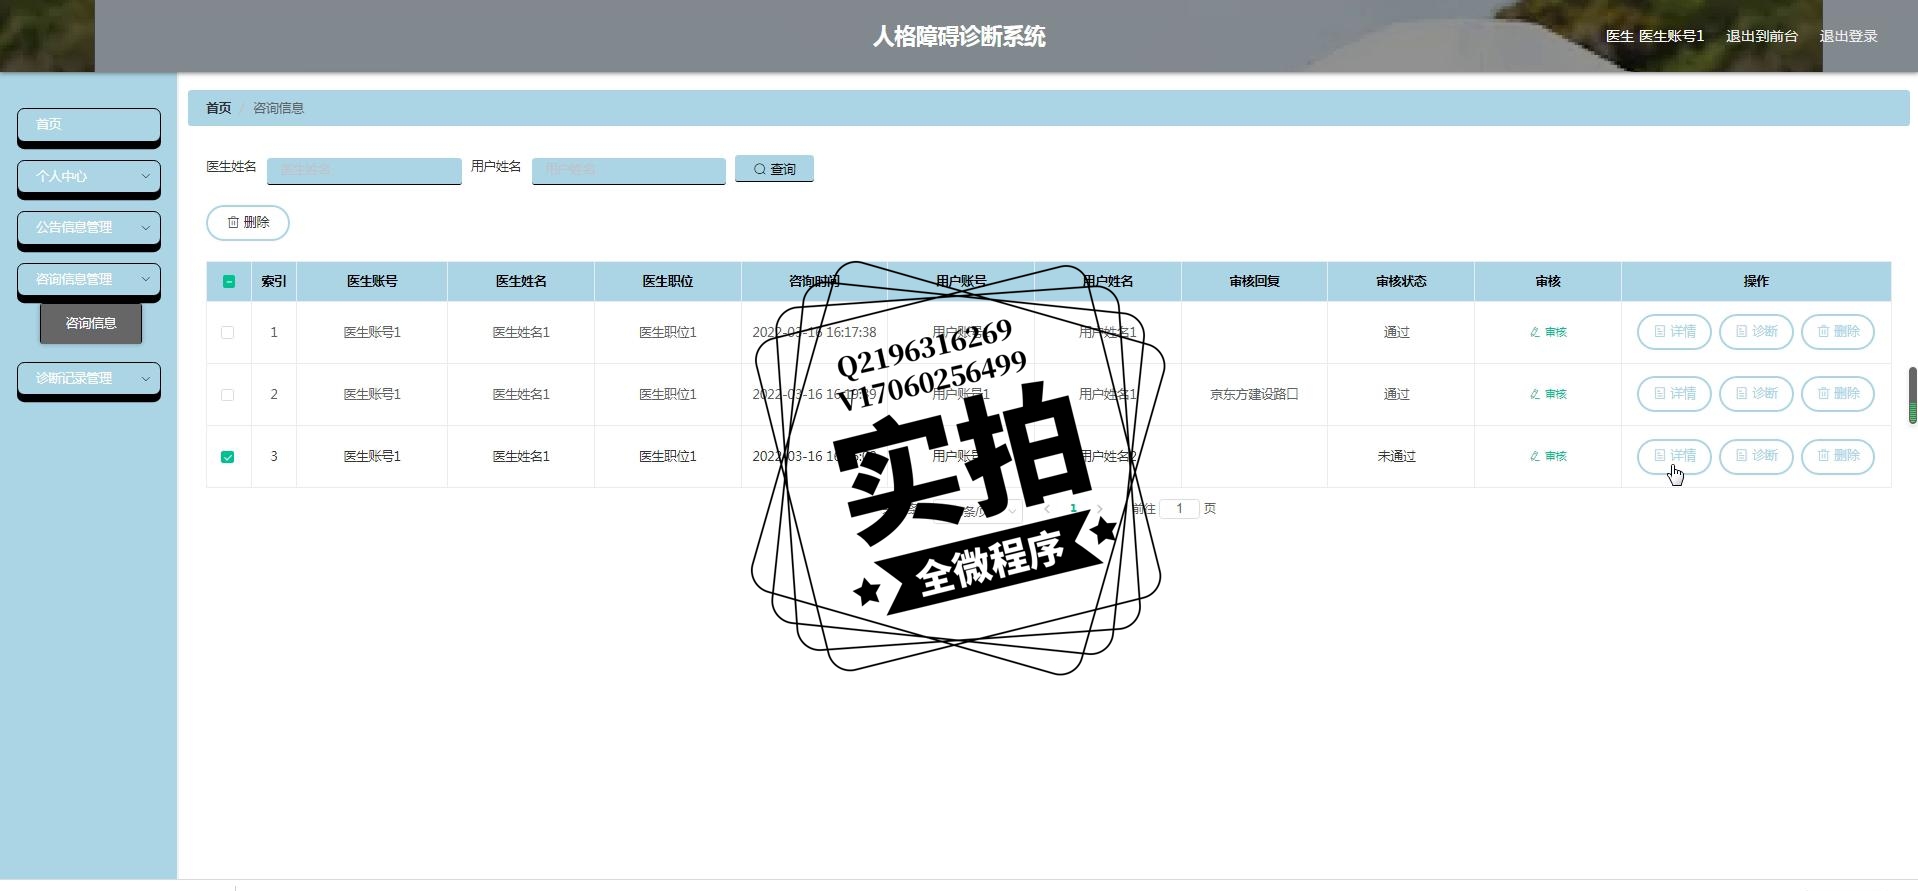Open 诊断 for row 3
This screenshot has height=891, width=1918.
[1756, 456]
